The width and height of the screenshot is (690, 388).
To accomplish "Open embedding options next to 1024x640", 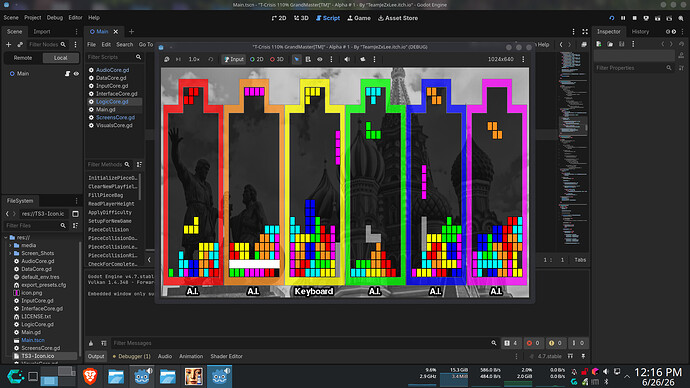I will click(523, 59).
